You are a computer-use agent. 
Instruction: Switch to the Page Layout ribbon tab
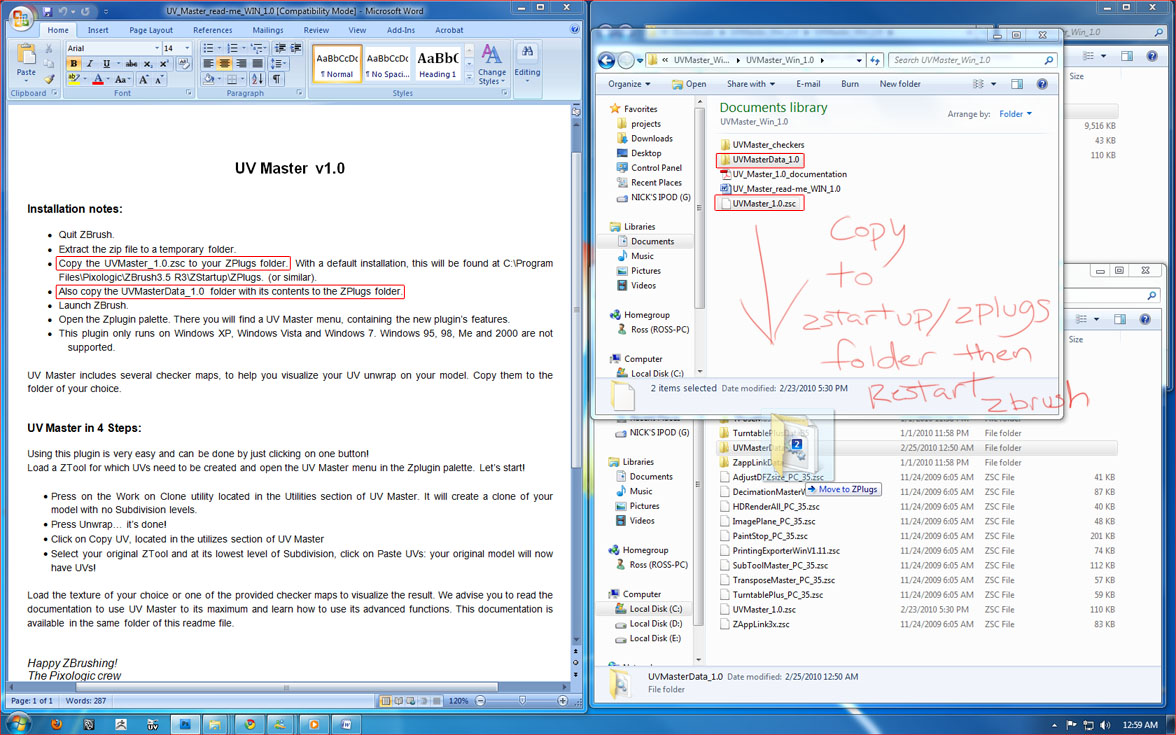pos(150,30)
